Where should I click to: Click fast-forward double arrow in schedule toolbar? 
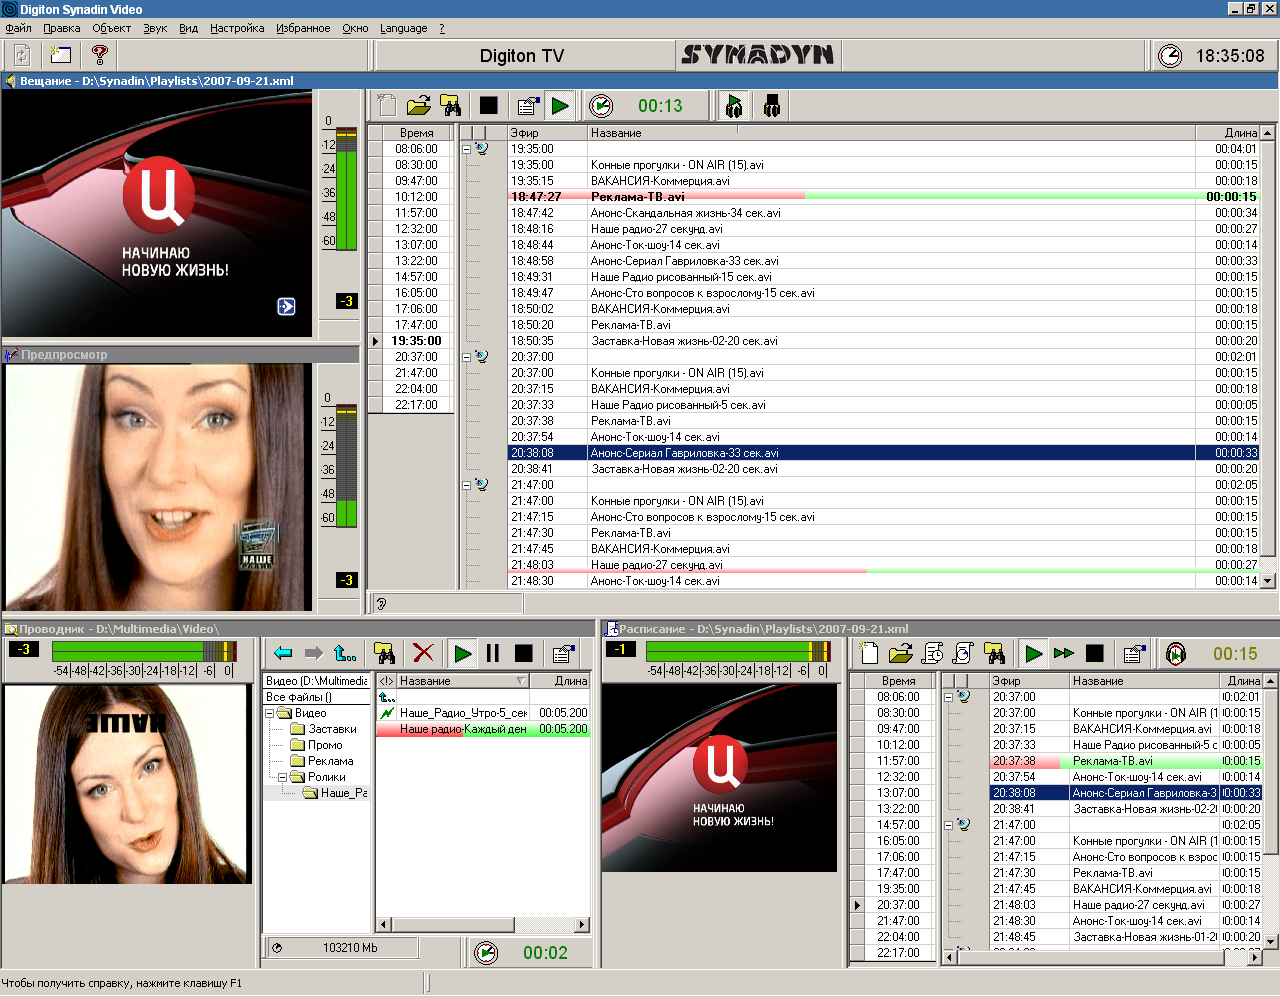click(1064, 653)
